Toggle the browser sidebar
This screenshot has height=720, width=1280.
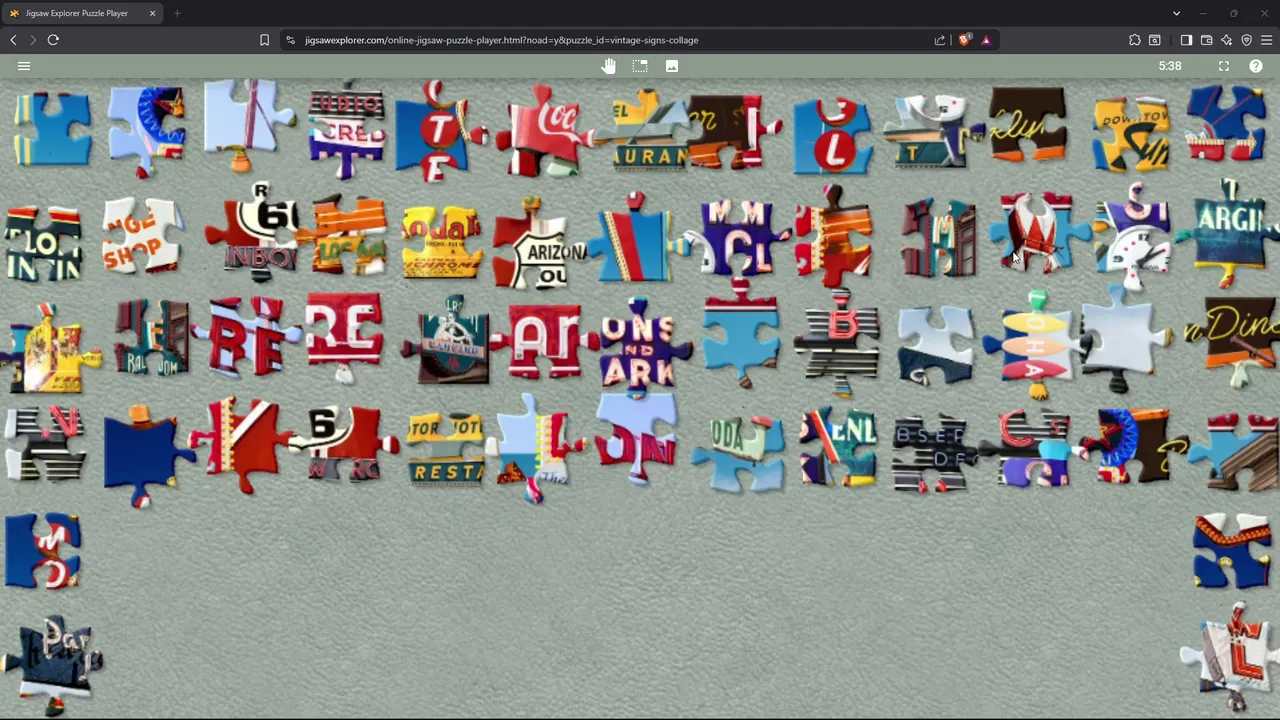point(1186,40)
